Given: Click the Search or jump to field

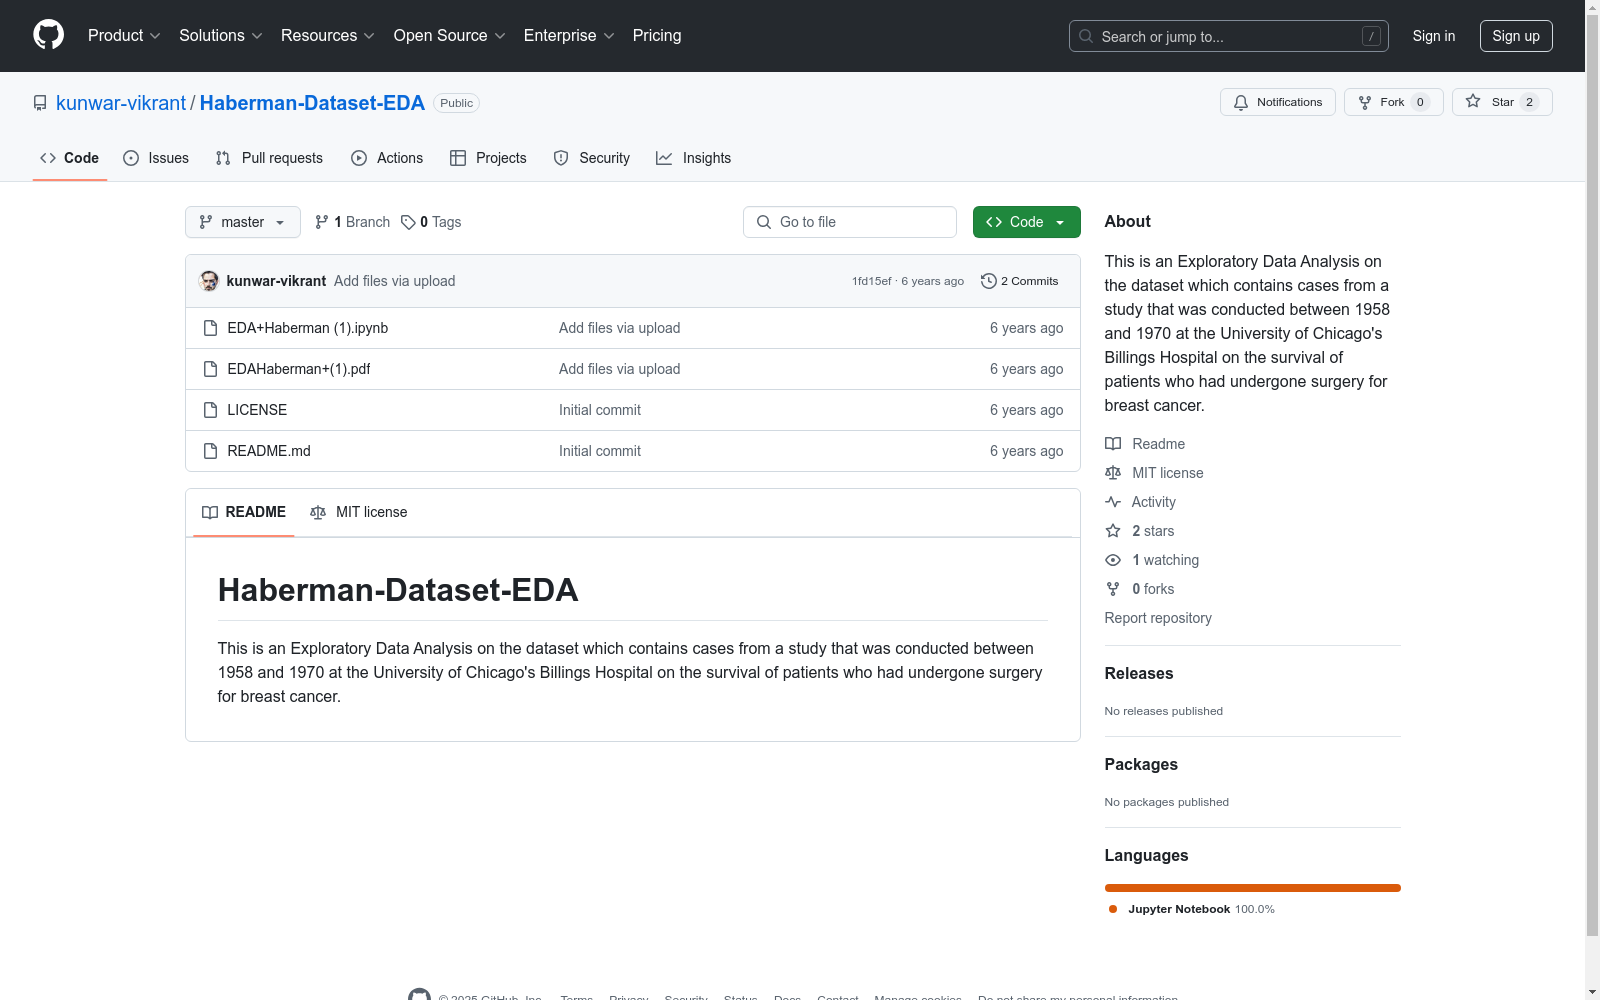Looking at the screenshot, I should point(1229,36).
